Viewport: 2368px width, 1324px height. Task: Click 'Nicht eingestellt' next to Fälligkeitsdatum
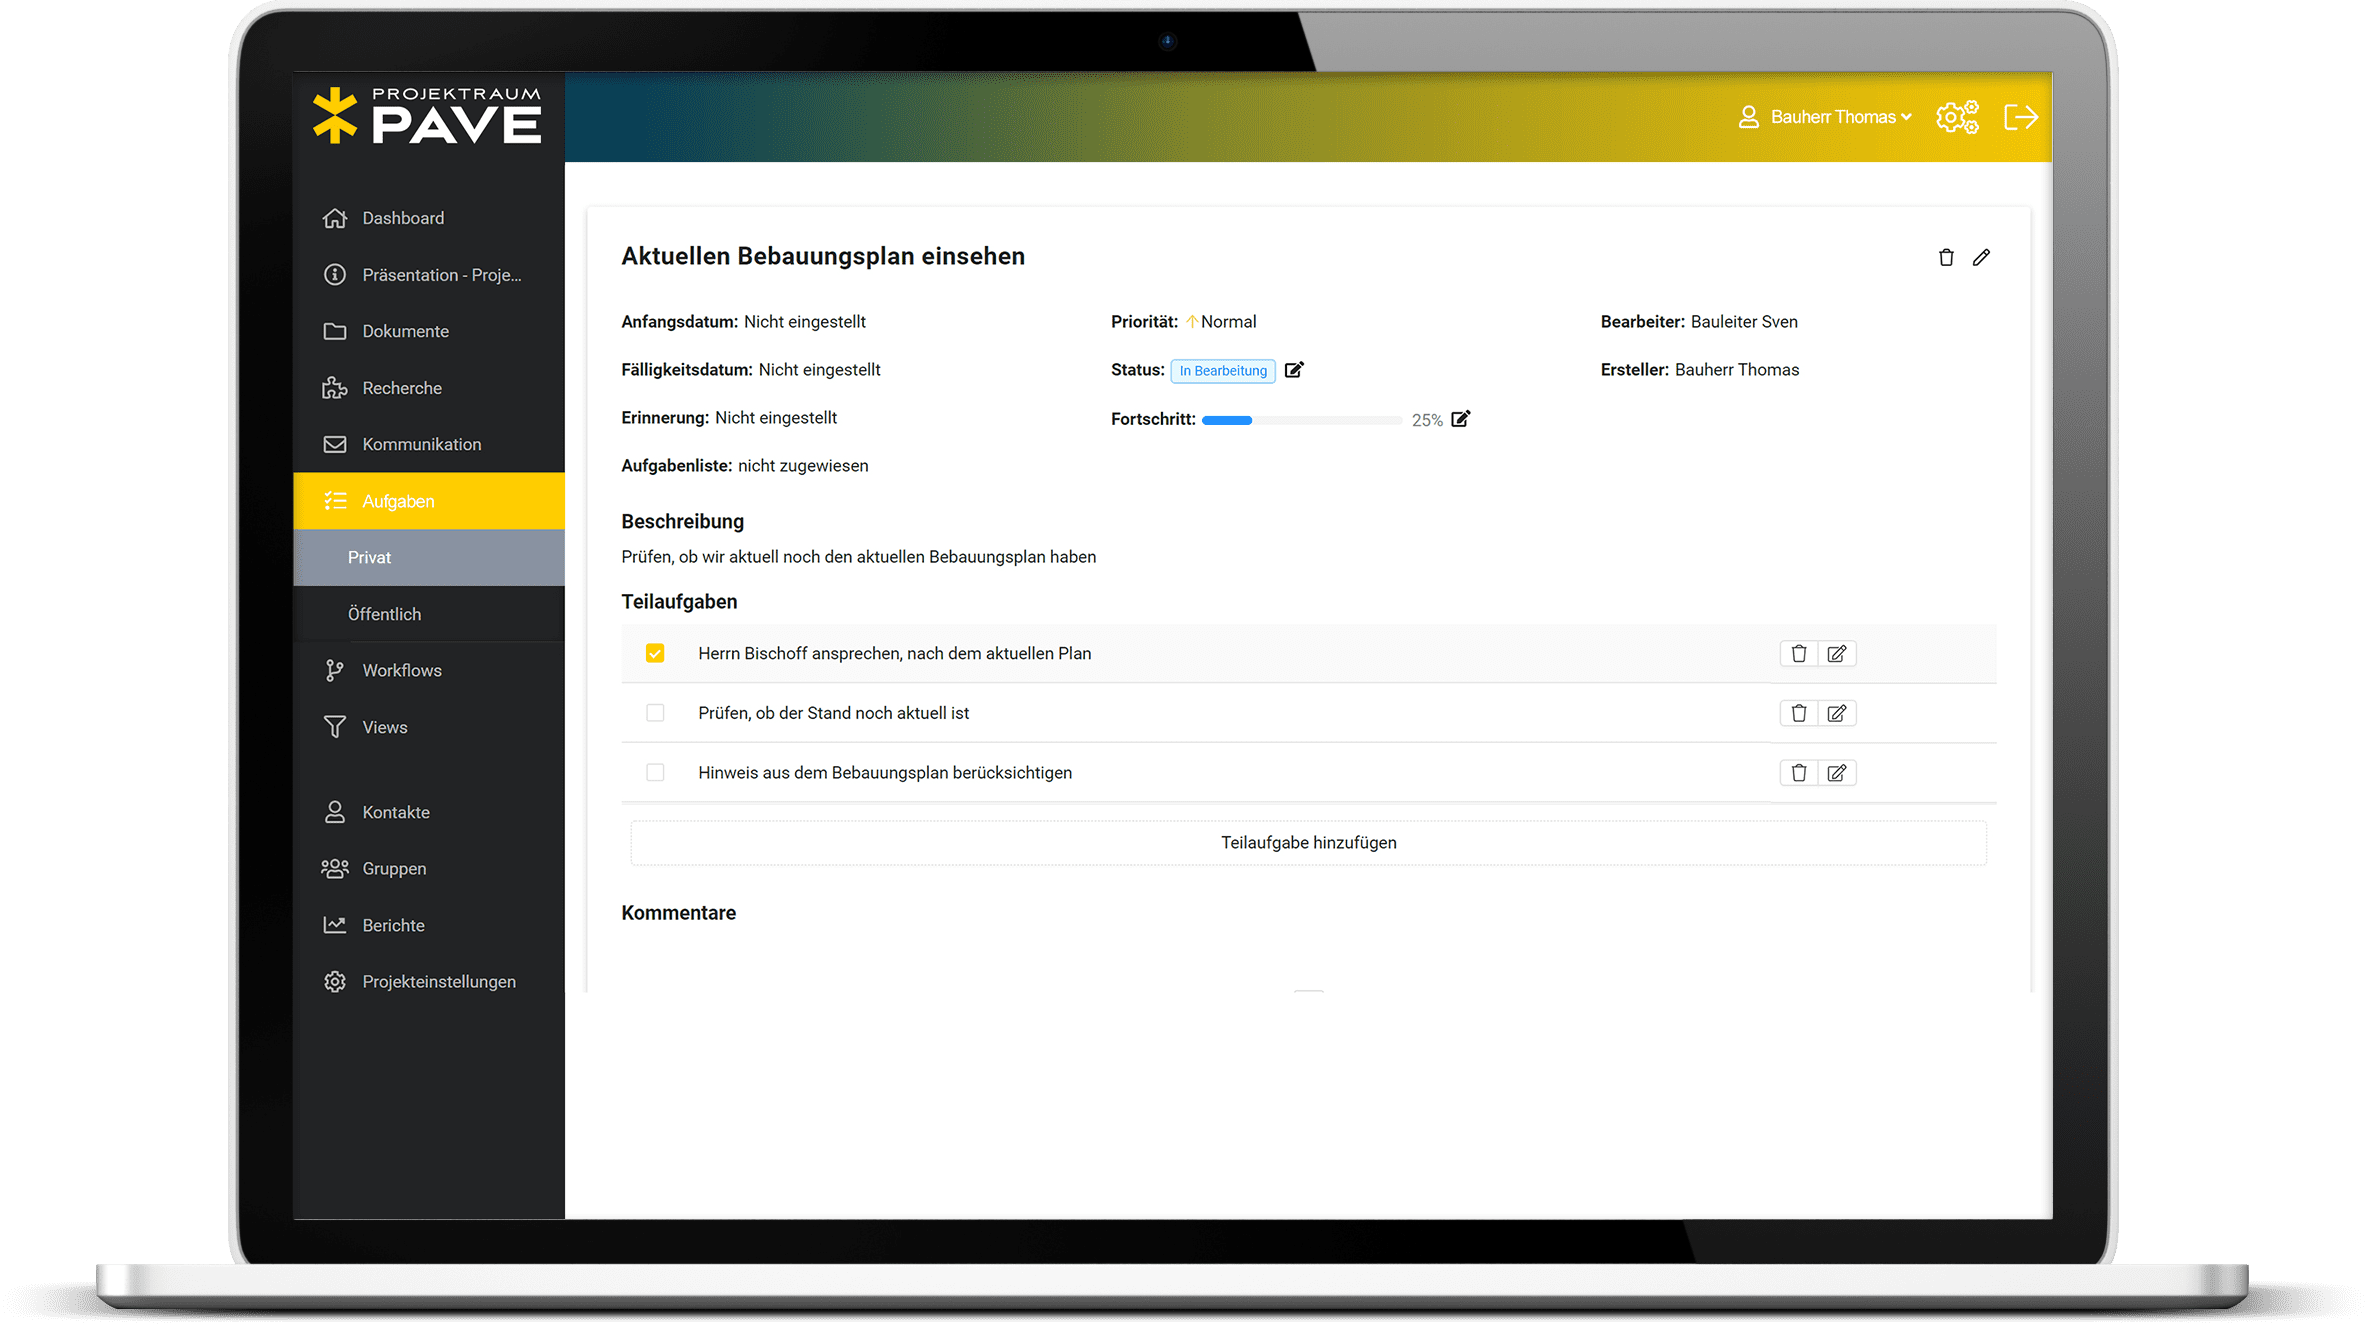point(820,370)
